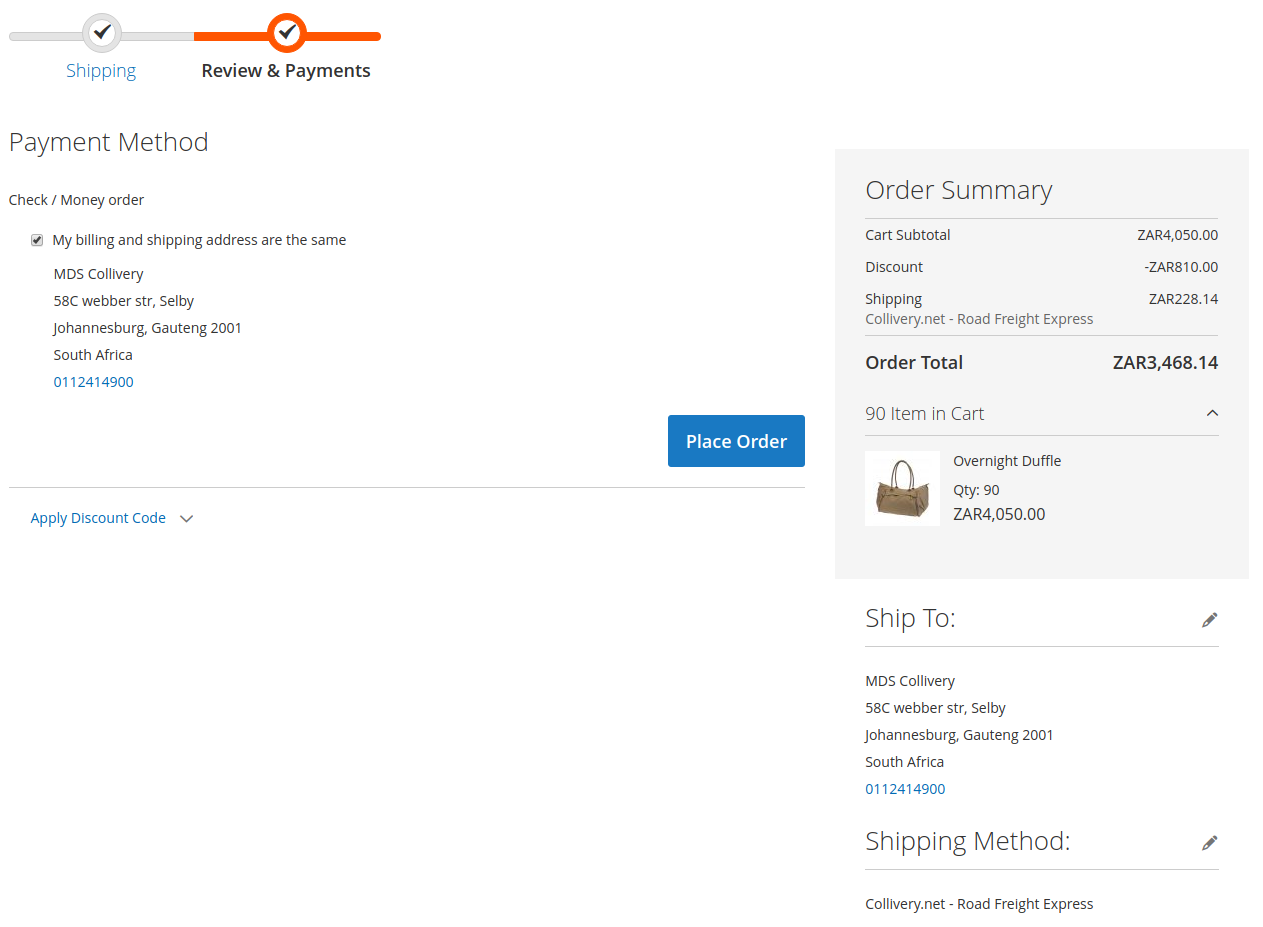Go back to the Shipping step
The image size is (1263, 927).
(x=101, y=71)
